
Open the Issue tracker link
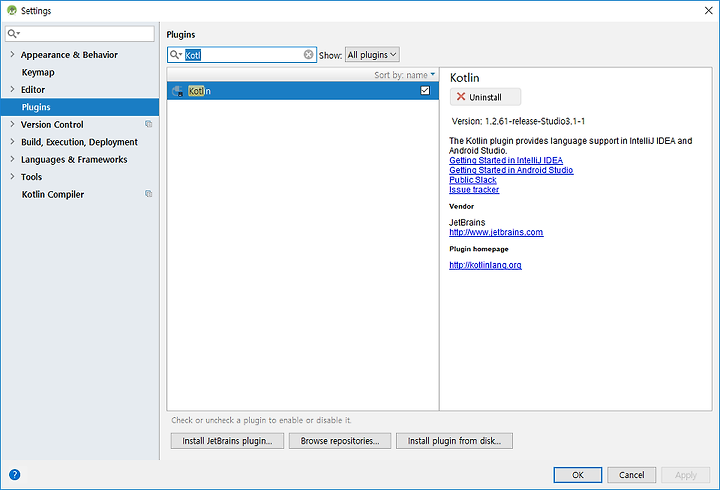474,190
